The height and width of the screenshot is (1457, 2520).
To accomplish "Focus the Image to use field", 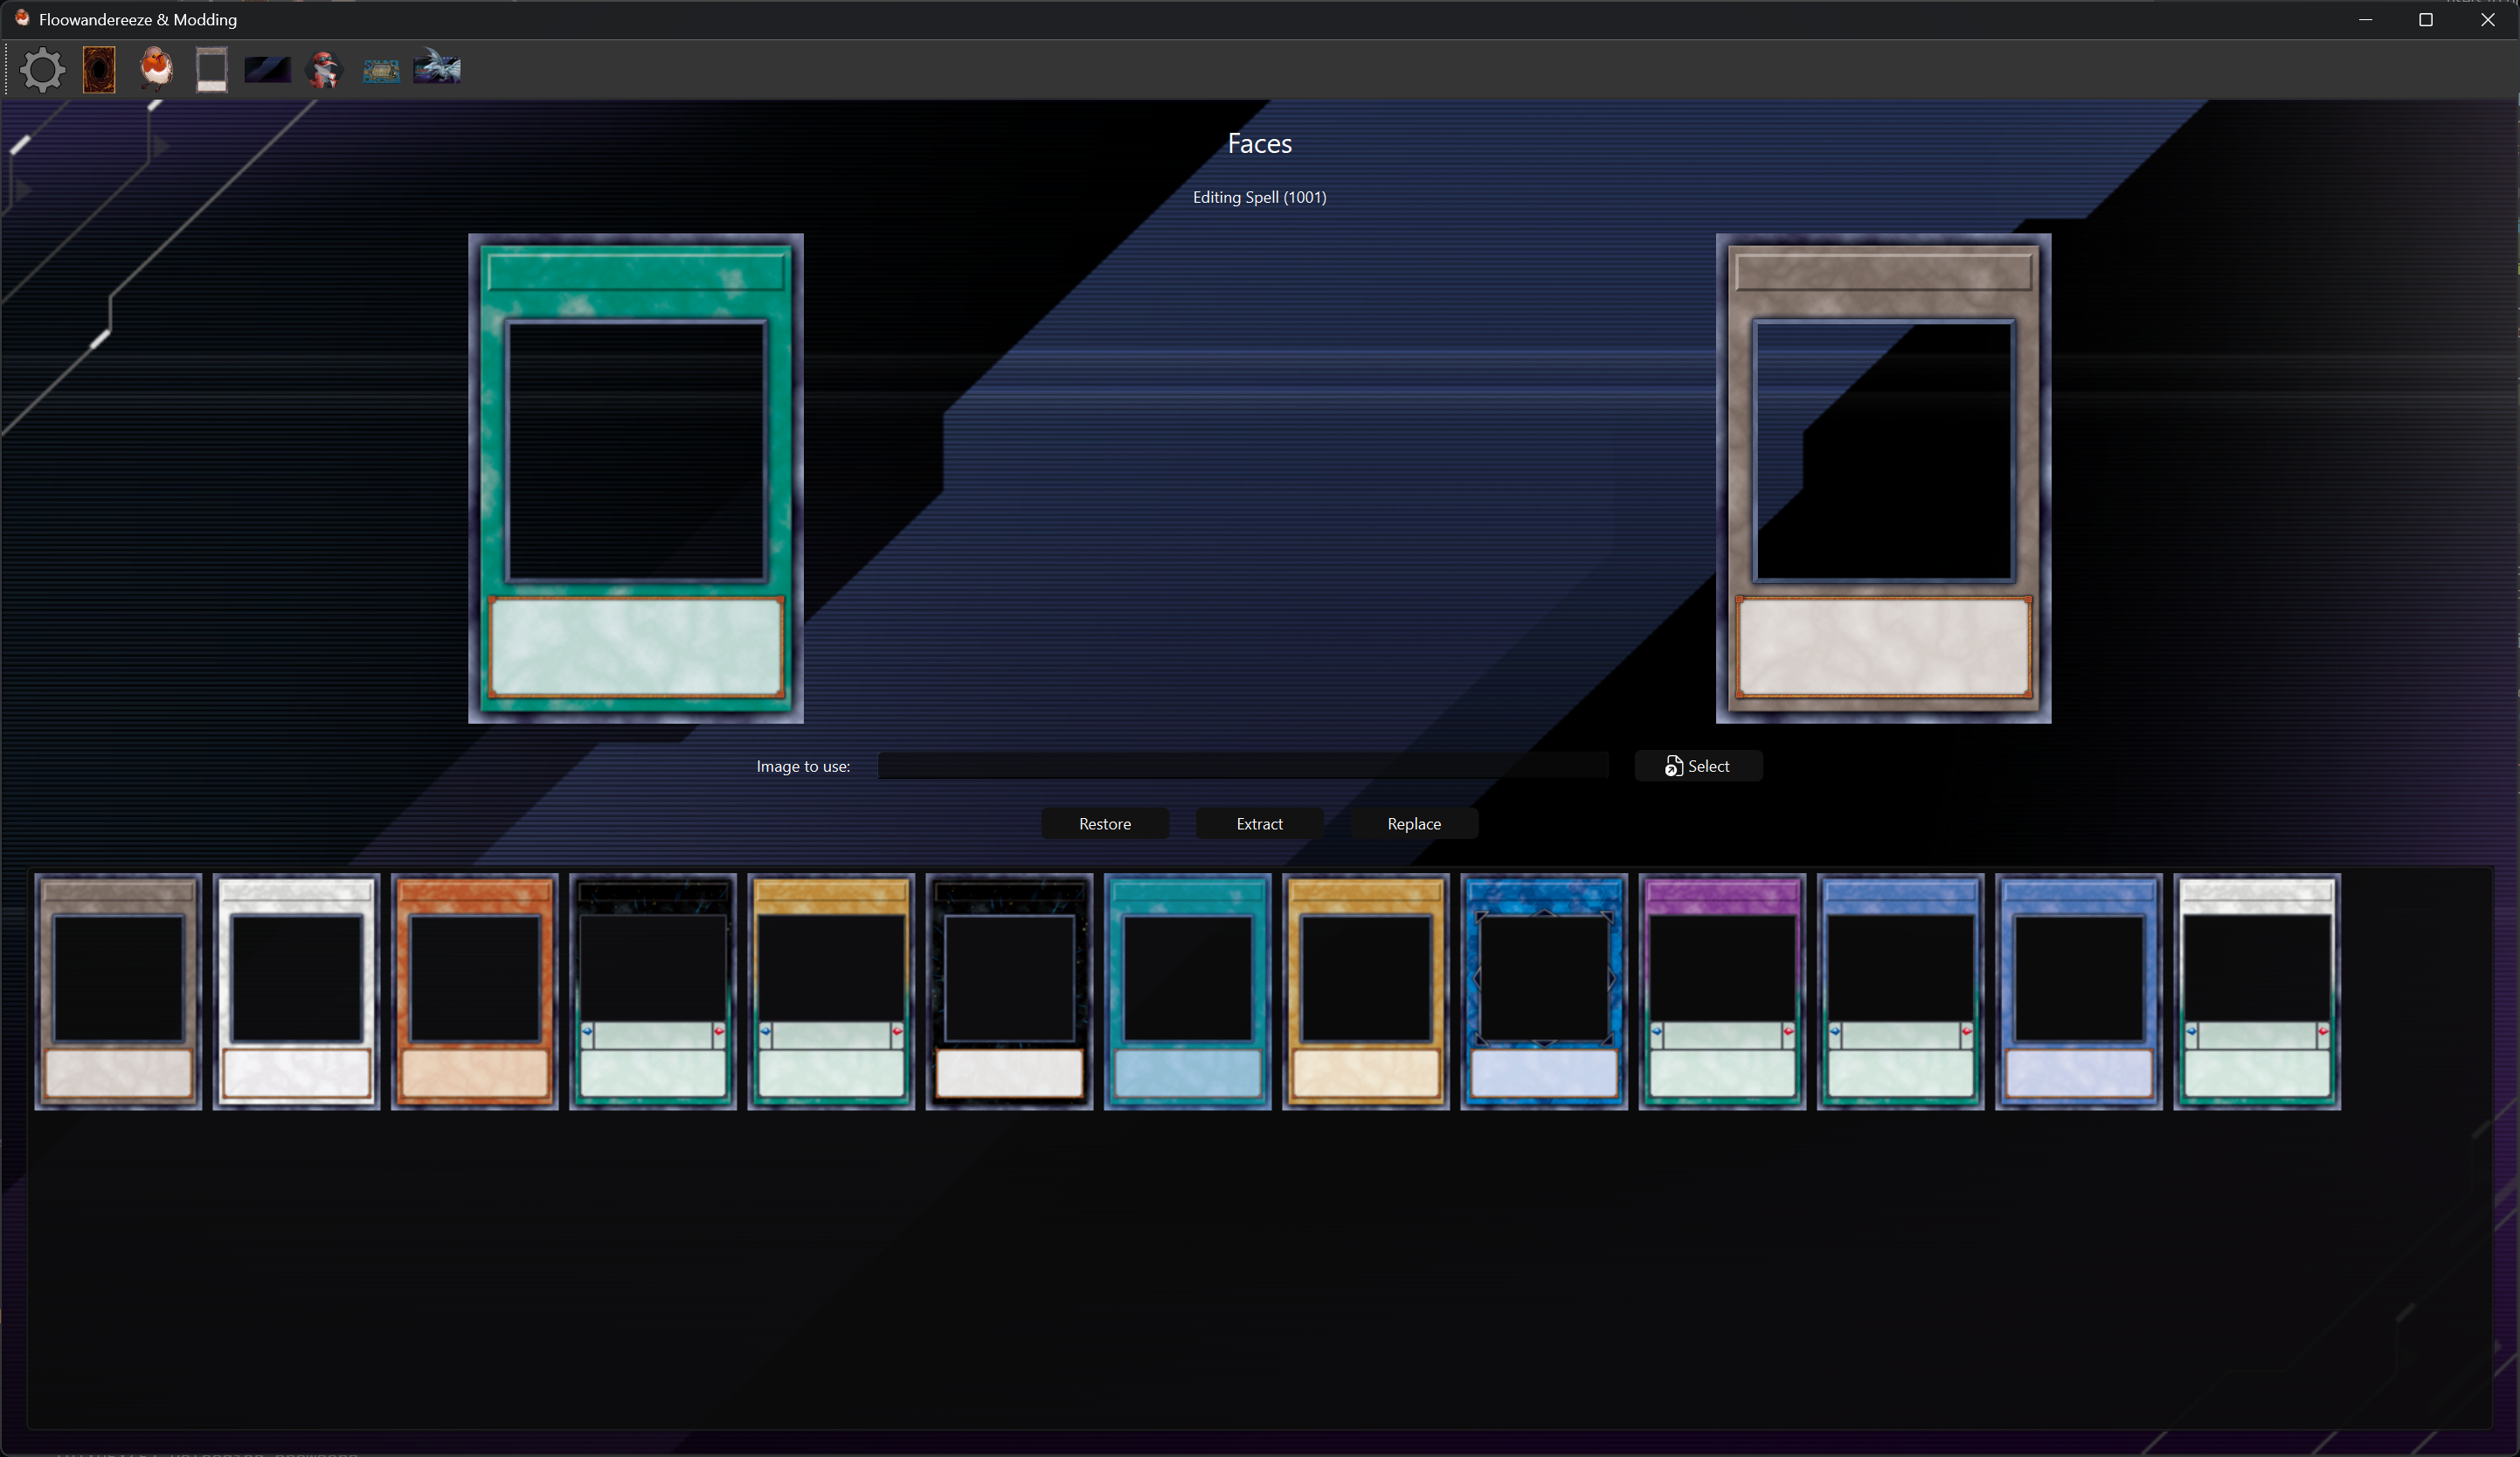I will tap(1243, 766).
